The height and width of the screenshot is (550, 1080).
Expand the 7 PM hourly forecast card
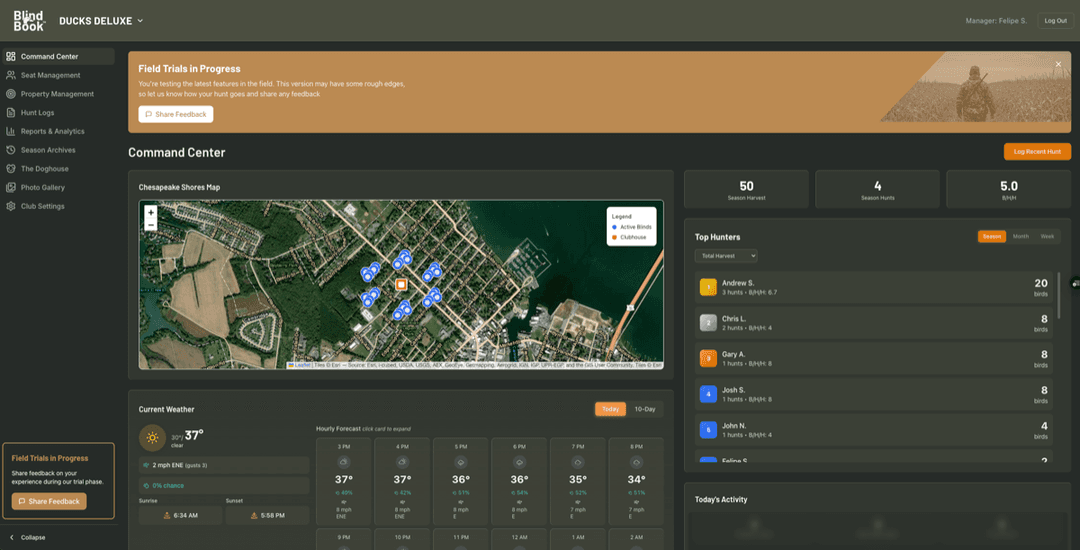point(578,480)
